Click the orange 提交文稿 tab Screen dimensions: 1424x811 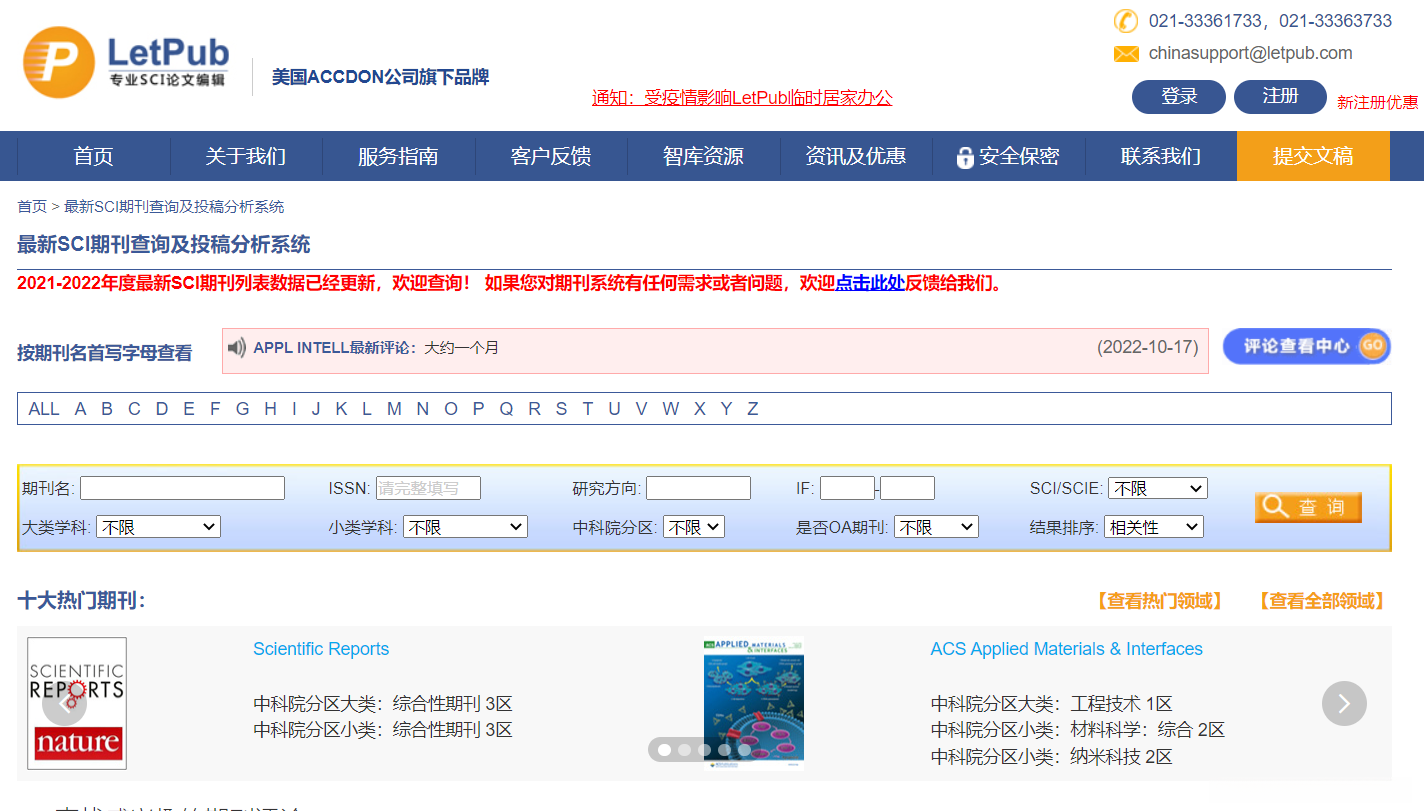tap(1313, 156)
